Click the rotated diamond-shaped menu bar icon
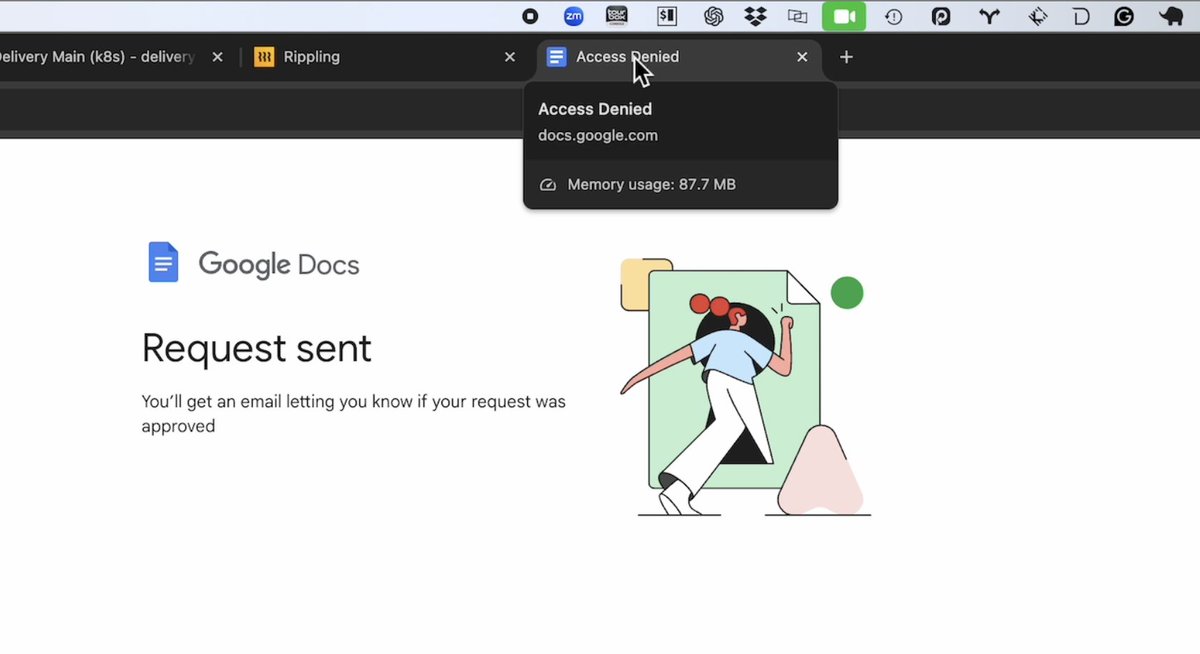 coord(1038,16)
